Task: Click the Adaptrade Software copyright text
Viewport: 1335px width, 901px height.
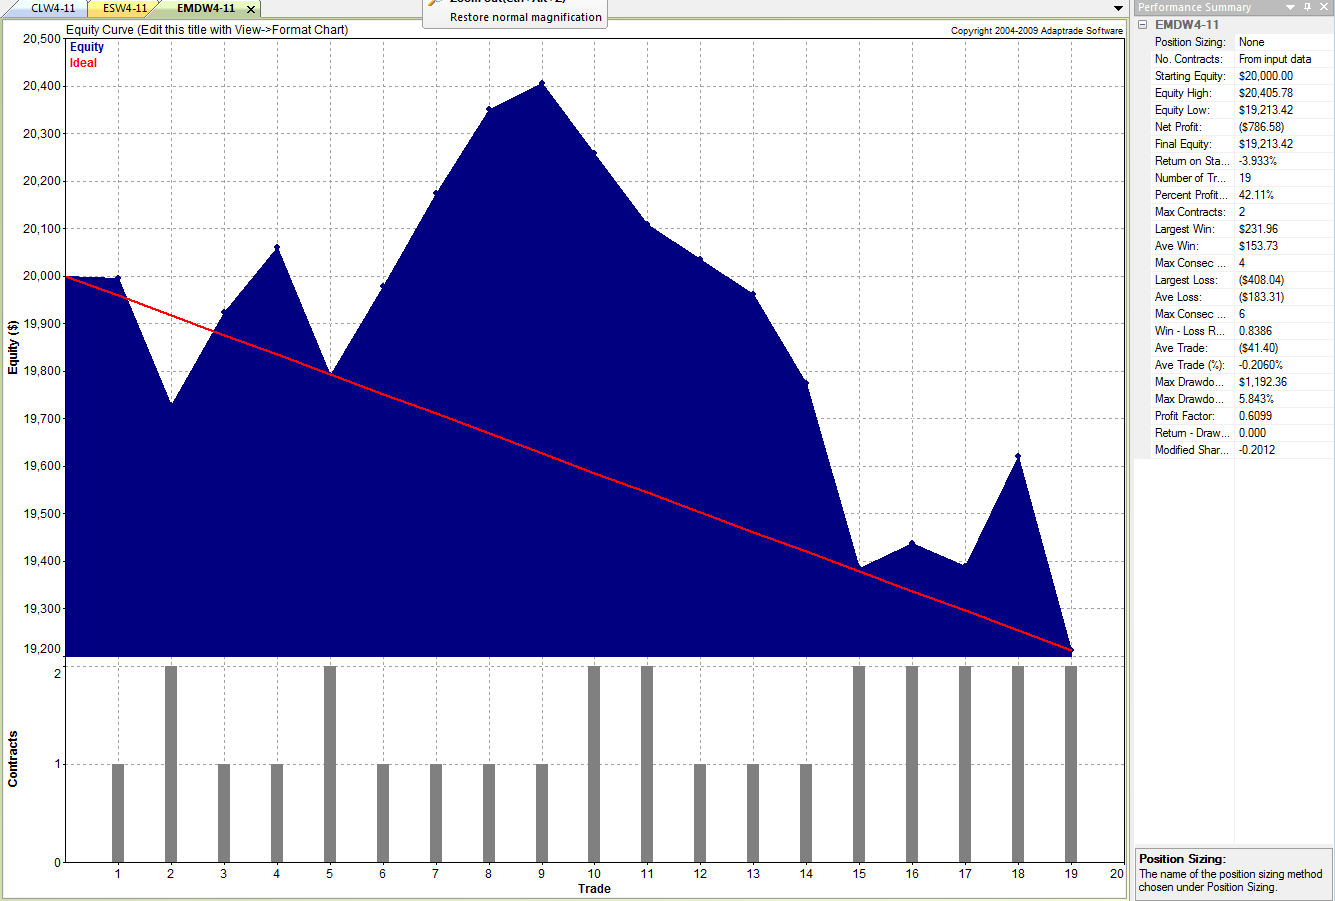Action: click(1037, 31)
